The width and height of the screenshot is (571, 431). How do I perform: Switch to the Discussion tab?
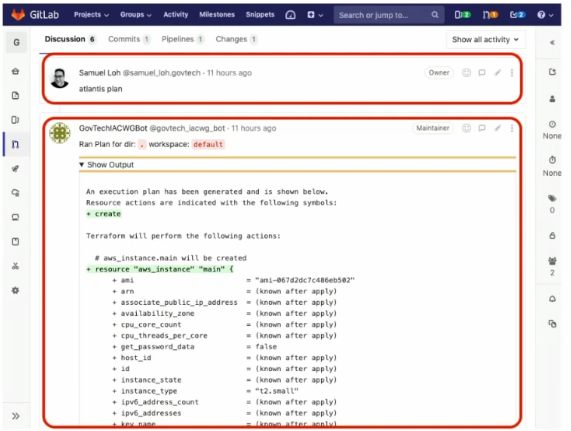click(x=70, y=39)
